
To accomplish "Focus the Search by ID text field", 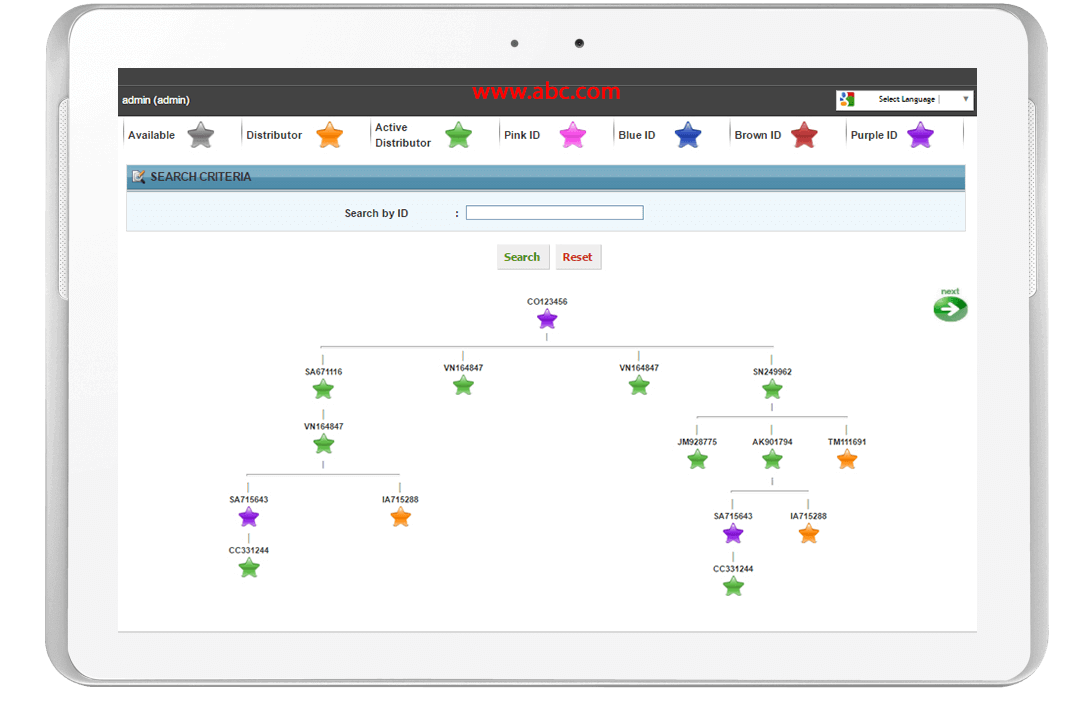I will tap(554, 213).
